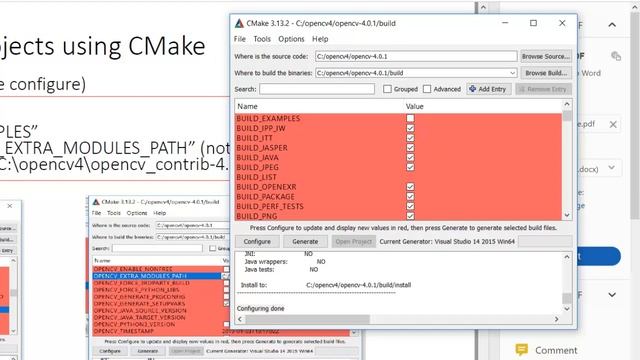The height and width of the screenshot is (360, 640).
Task: Select the BUILD_JAVA row name
Action: click(257, 158)
